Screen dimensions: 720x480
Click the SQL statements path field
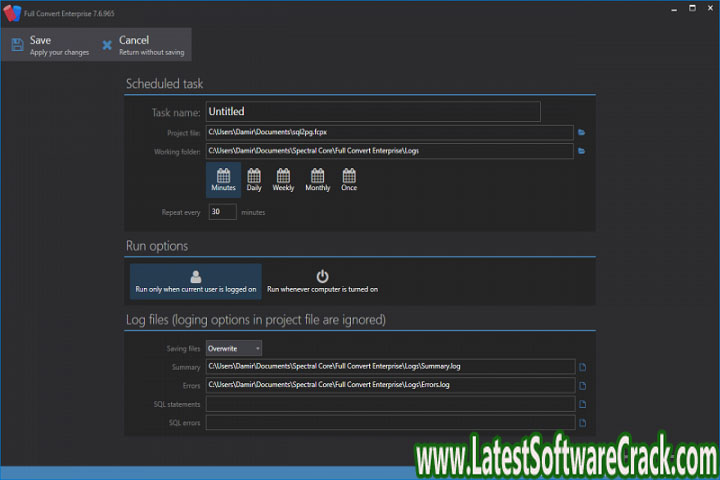pyautogui.click(x=390, y=405)
